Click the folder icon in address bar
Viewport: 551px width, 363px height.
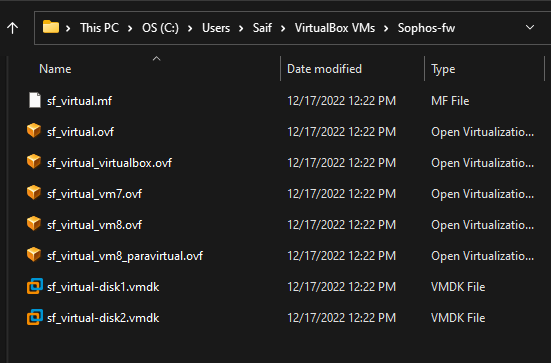(x=51, y=27)
